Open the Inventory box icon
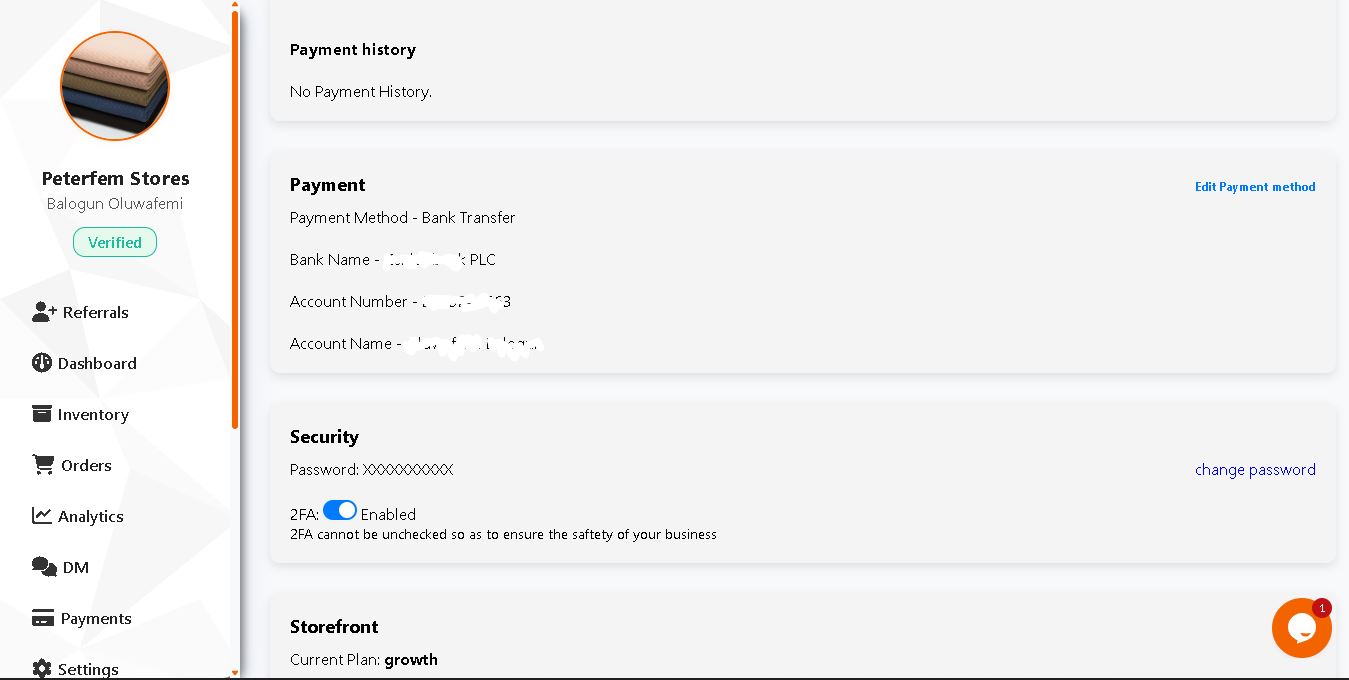Image resolution: width=1349 pixels, height=680 pixels. tap(41, 414)
